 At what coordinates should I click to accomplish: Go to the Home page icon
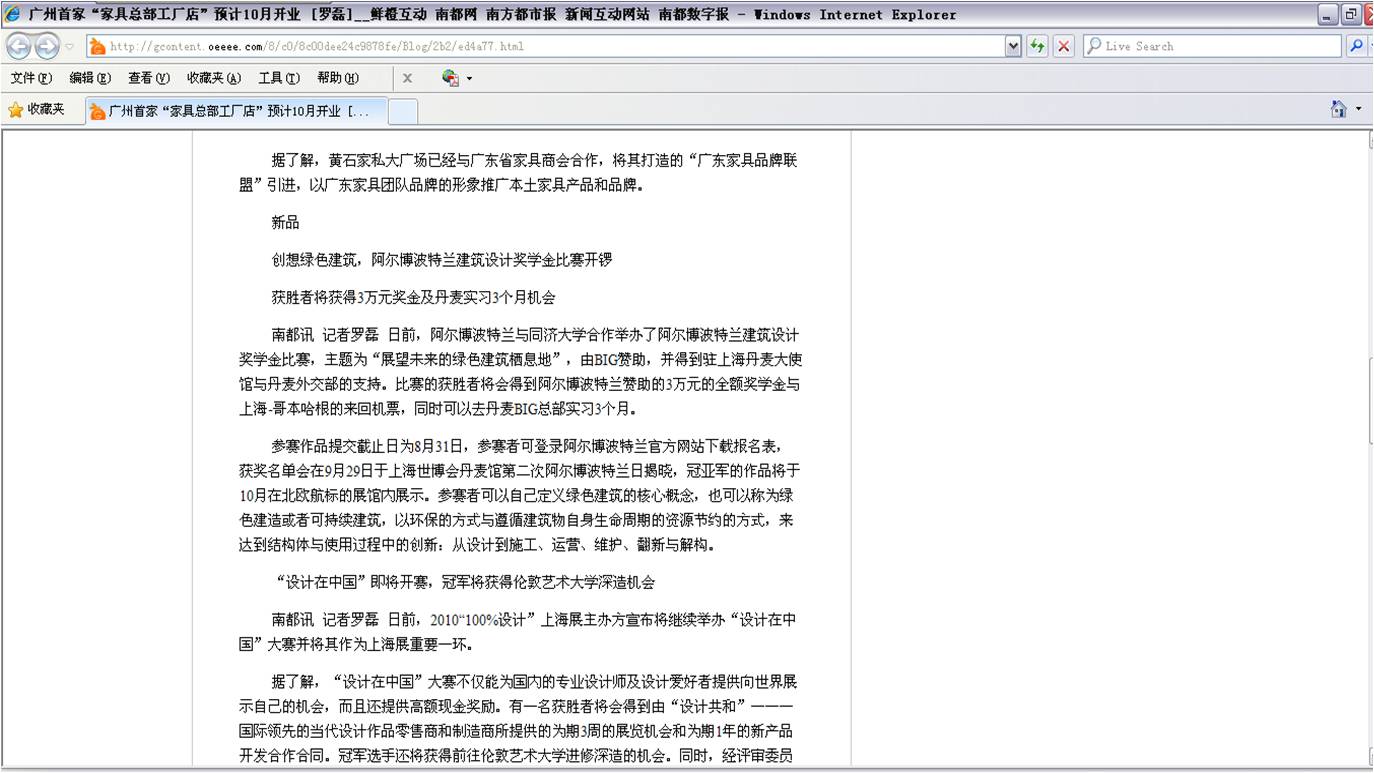1338,110
